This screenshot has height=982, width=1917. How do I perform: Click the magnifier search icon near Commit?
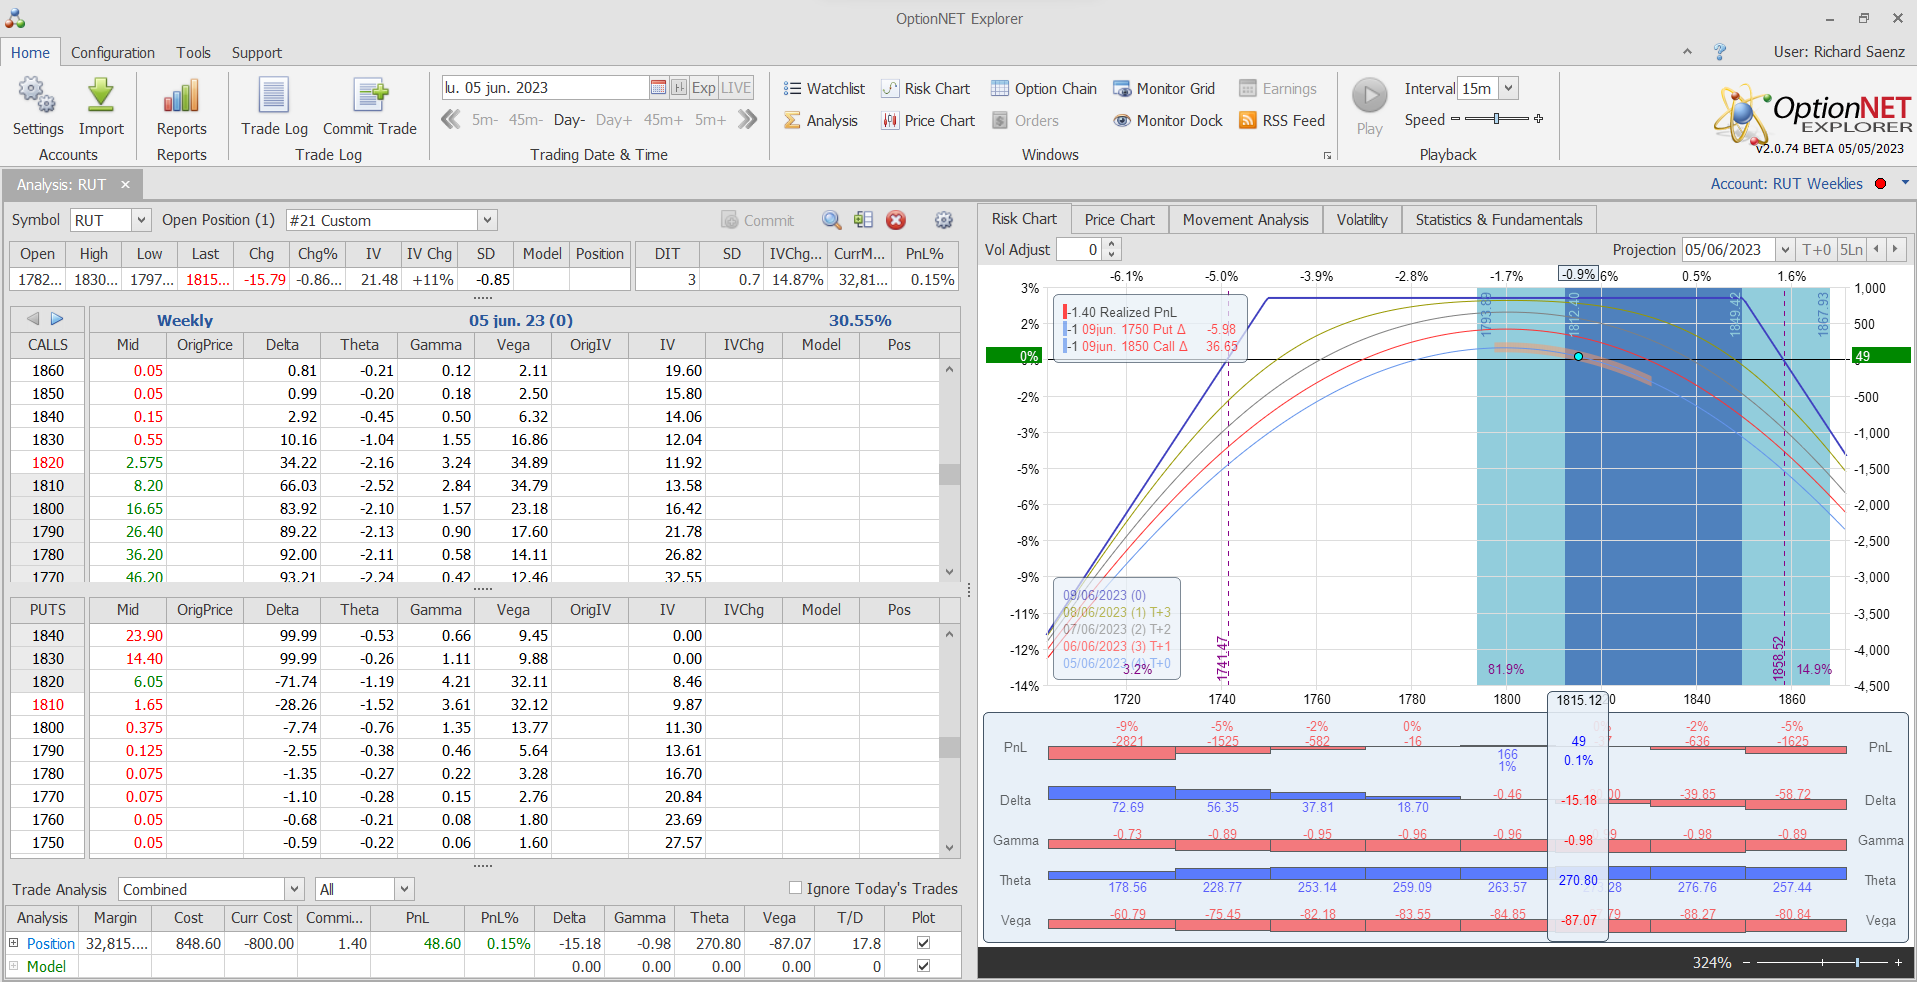pos(831,220)
